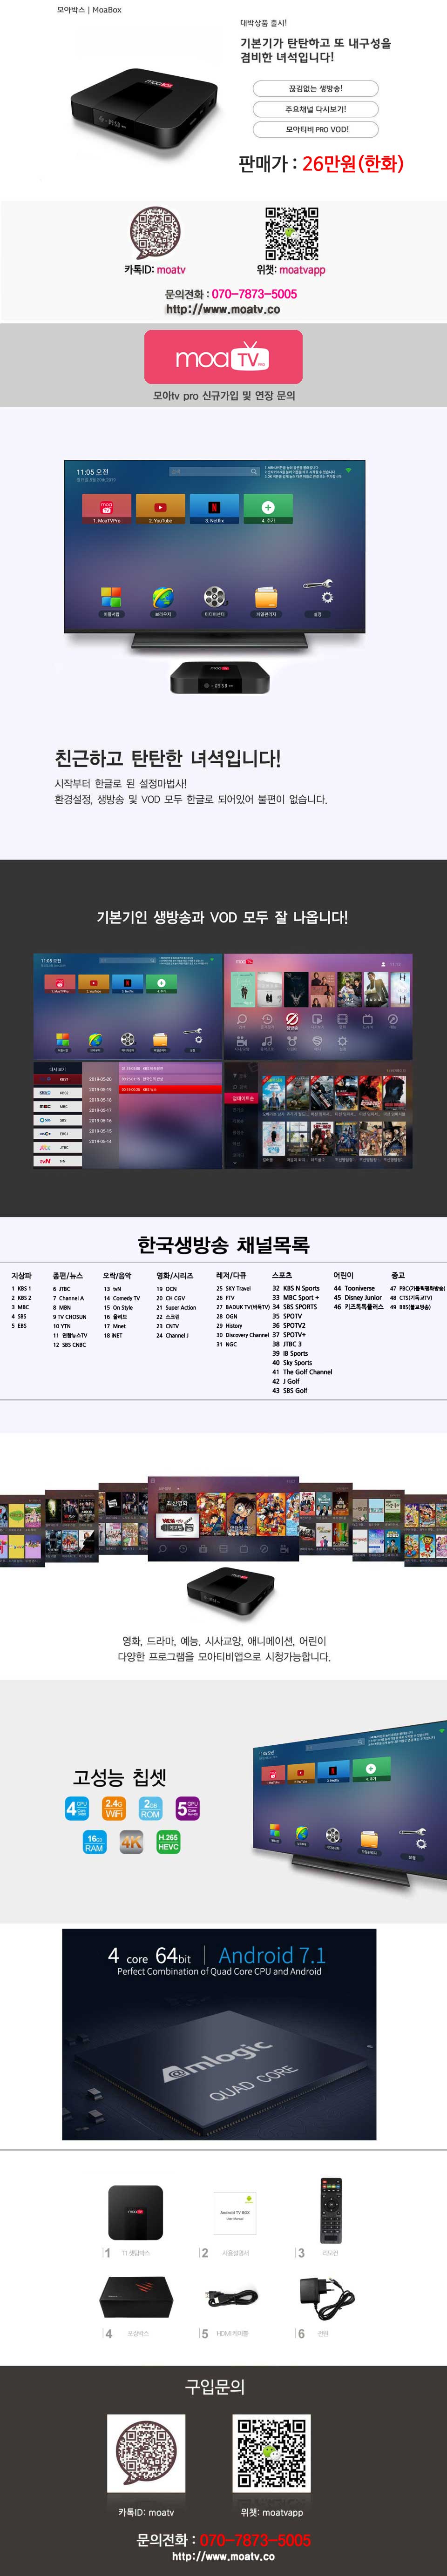Viewport: 447px width, 2576px height.
Task: Click the blue 16GB RAM icon
Action: 94,1843
